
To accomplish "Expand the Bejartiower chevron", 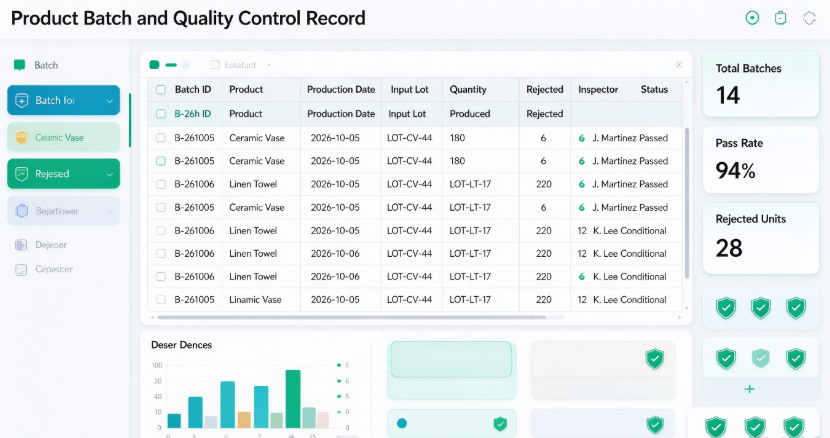I will [110, 211].
